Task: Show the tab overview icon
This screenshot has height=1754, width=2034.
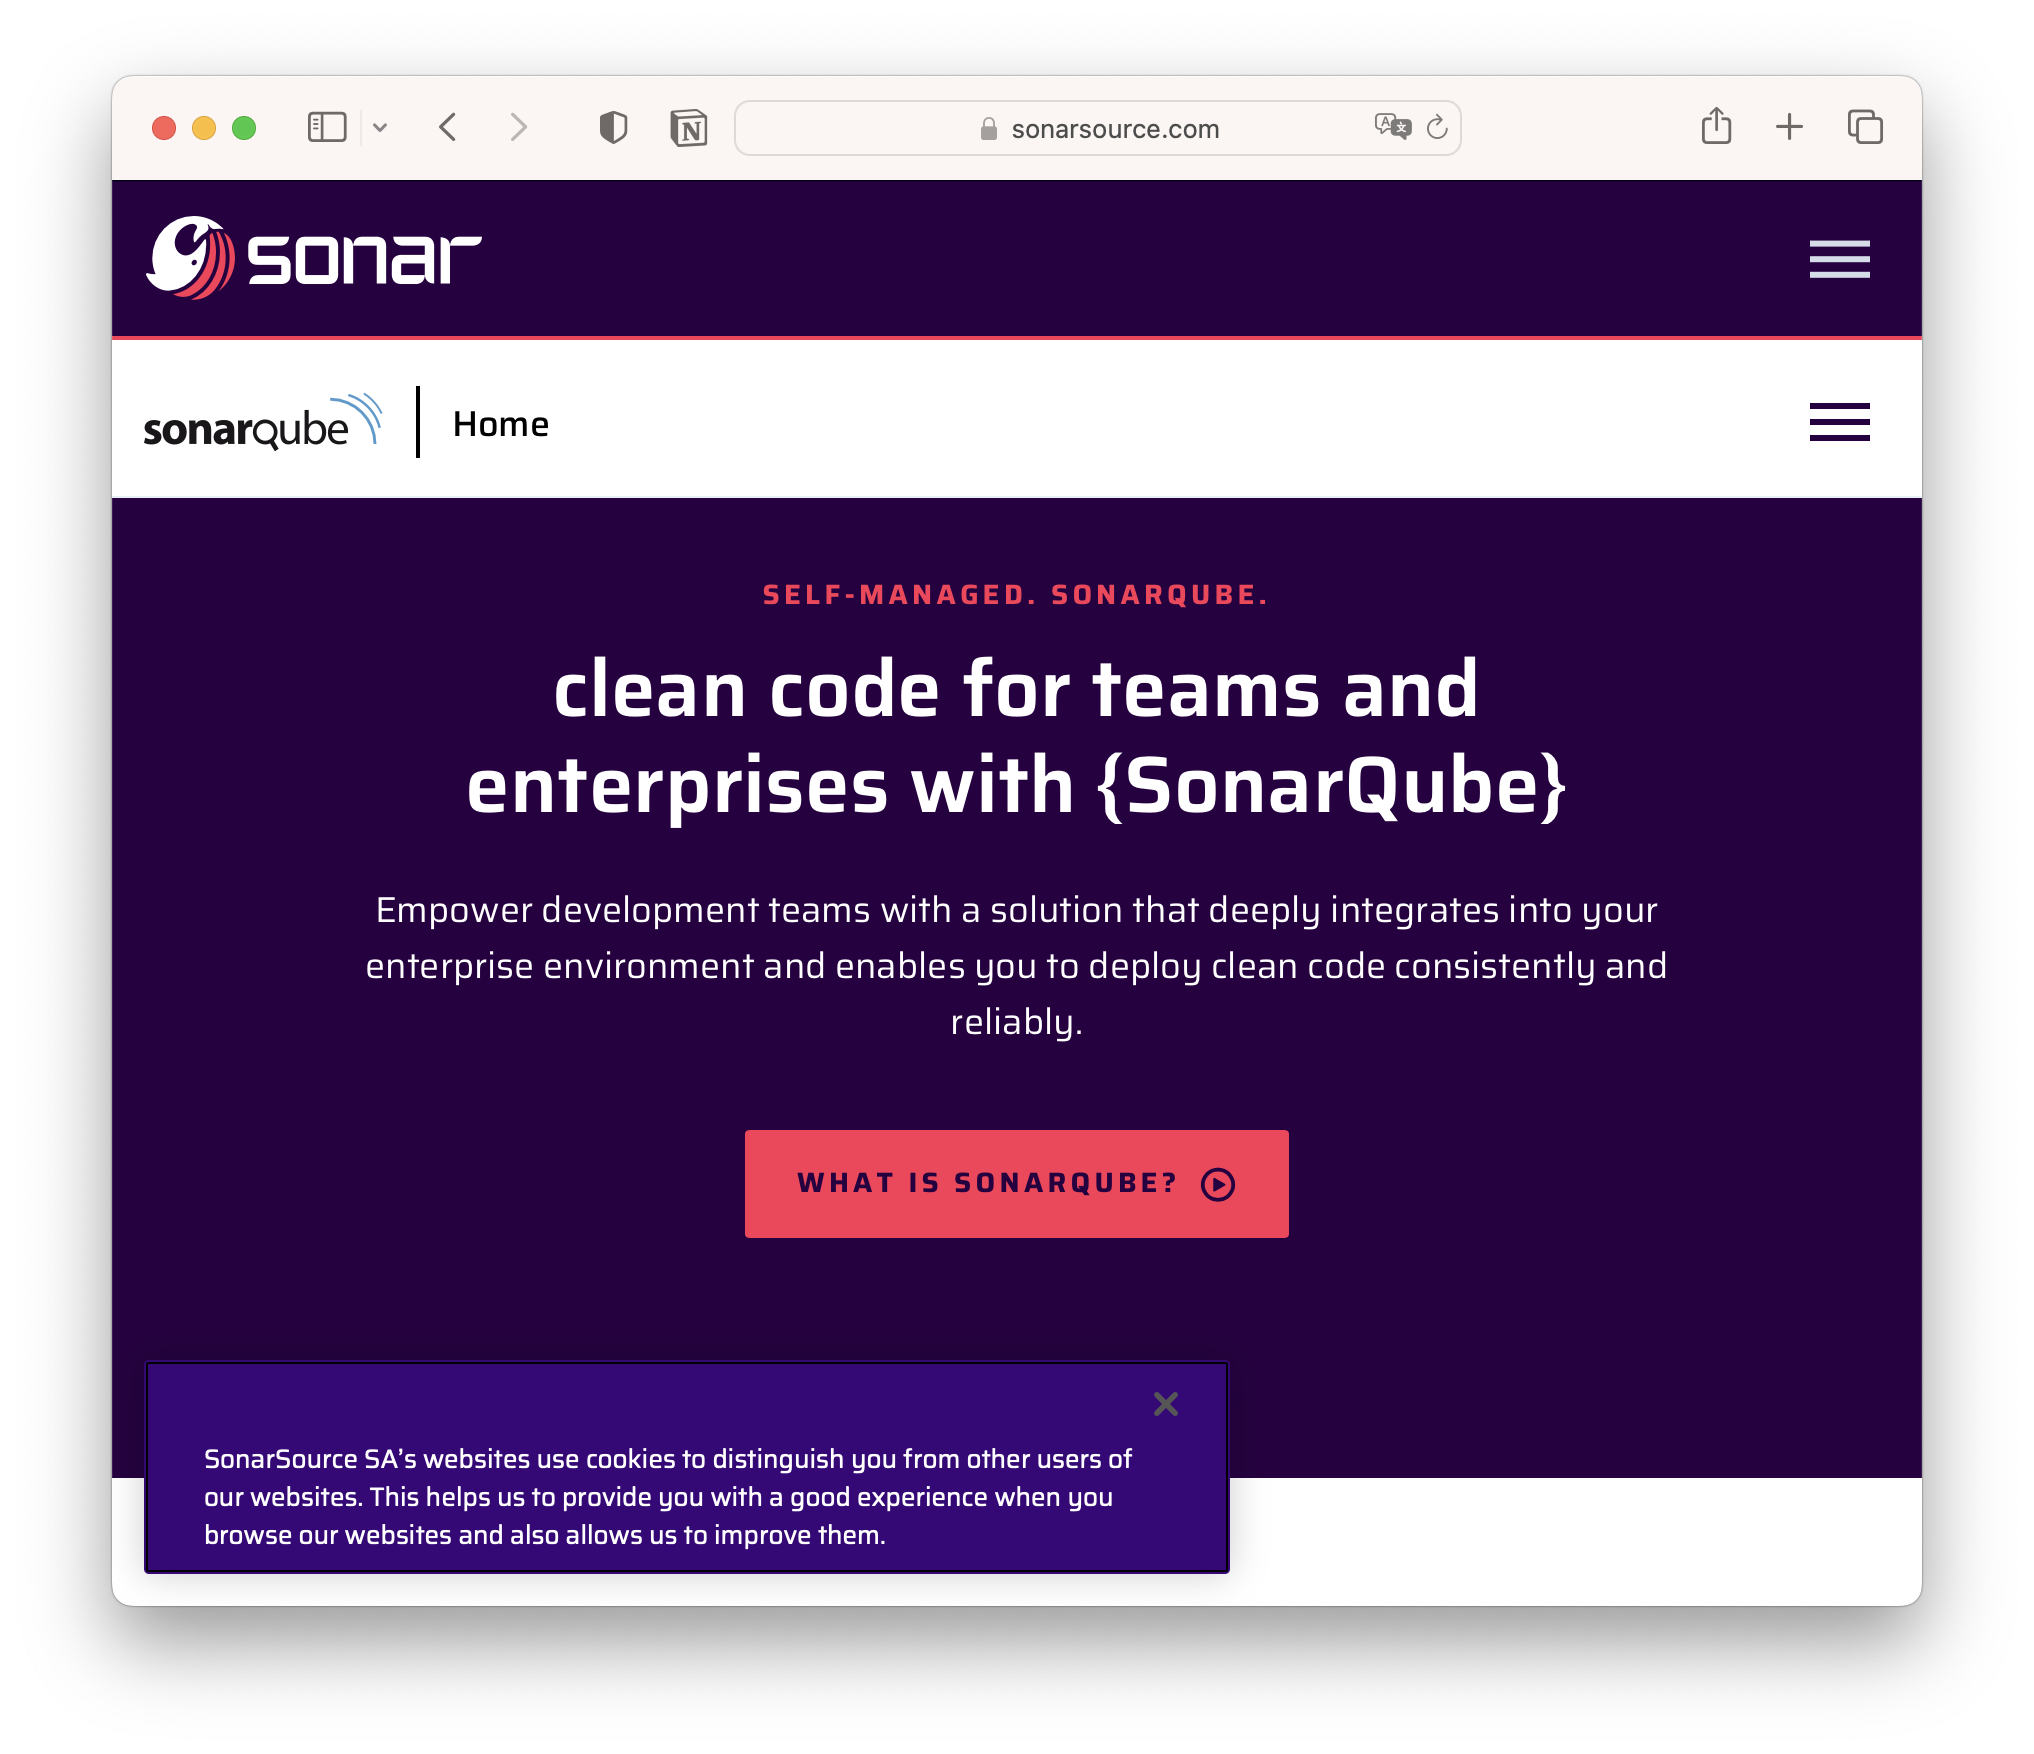Action: pyautogui.click(x=1865, y=127)
